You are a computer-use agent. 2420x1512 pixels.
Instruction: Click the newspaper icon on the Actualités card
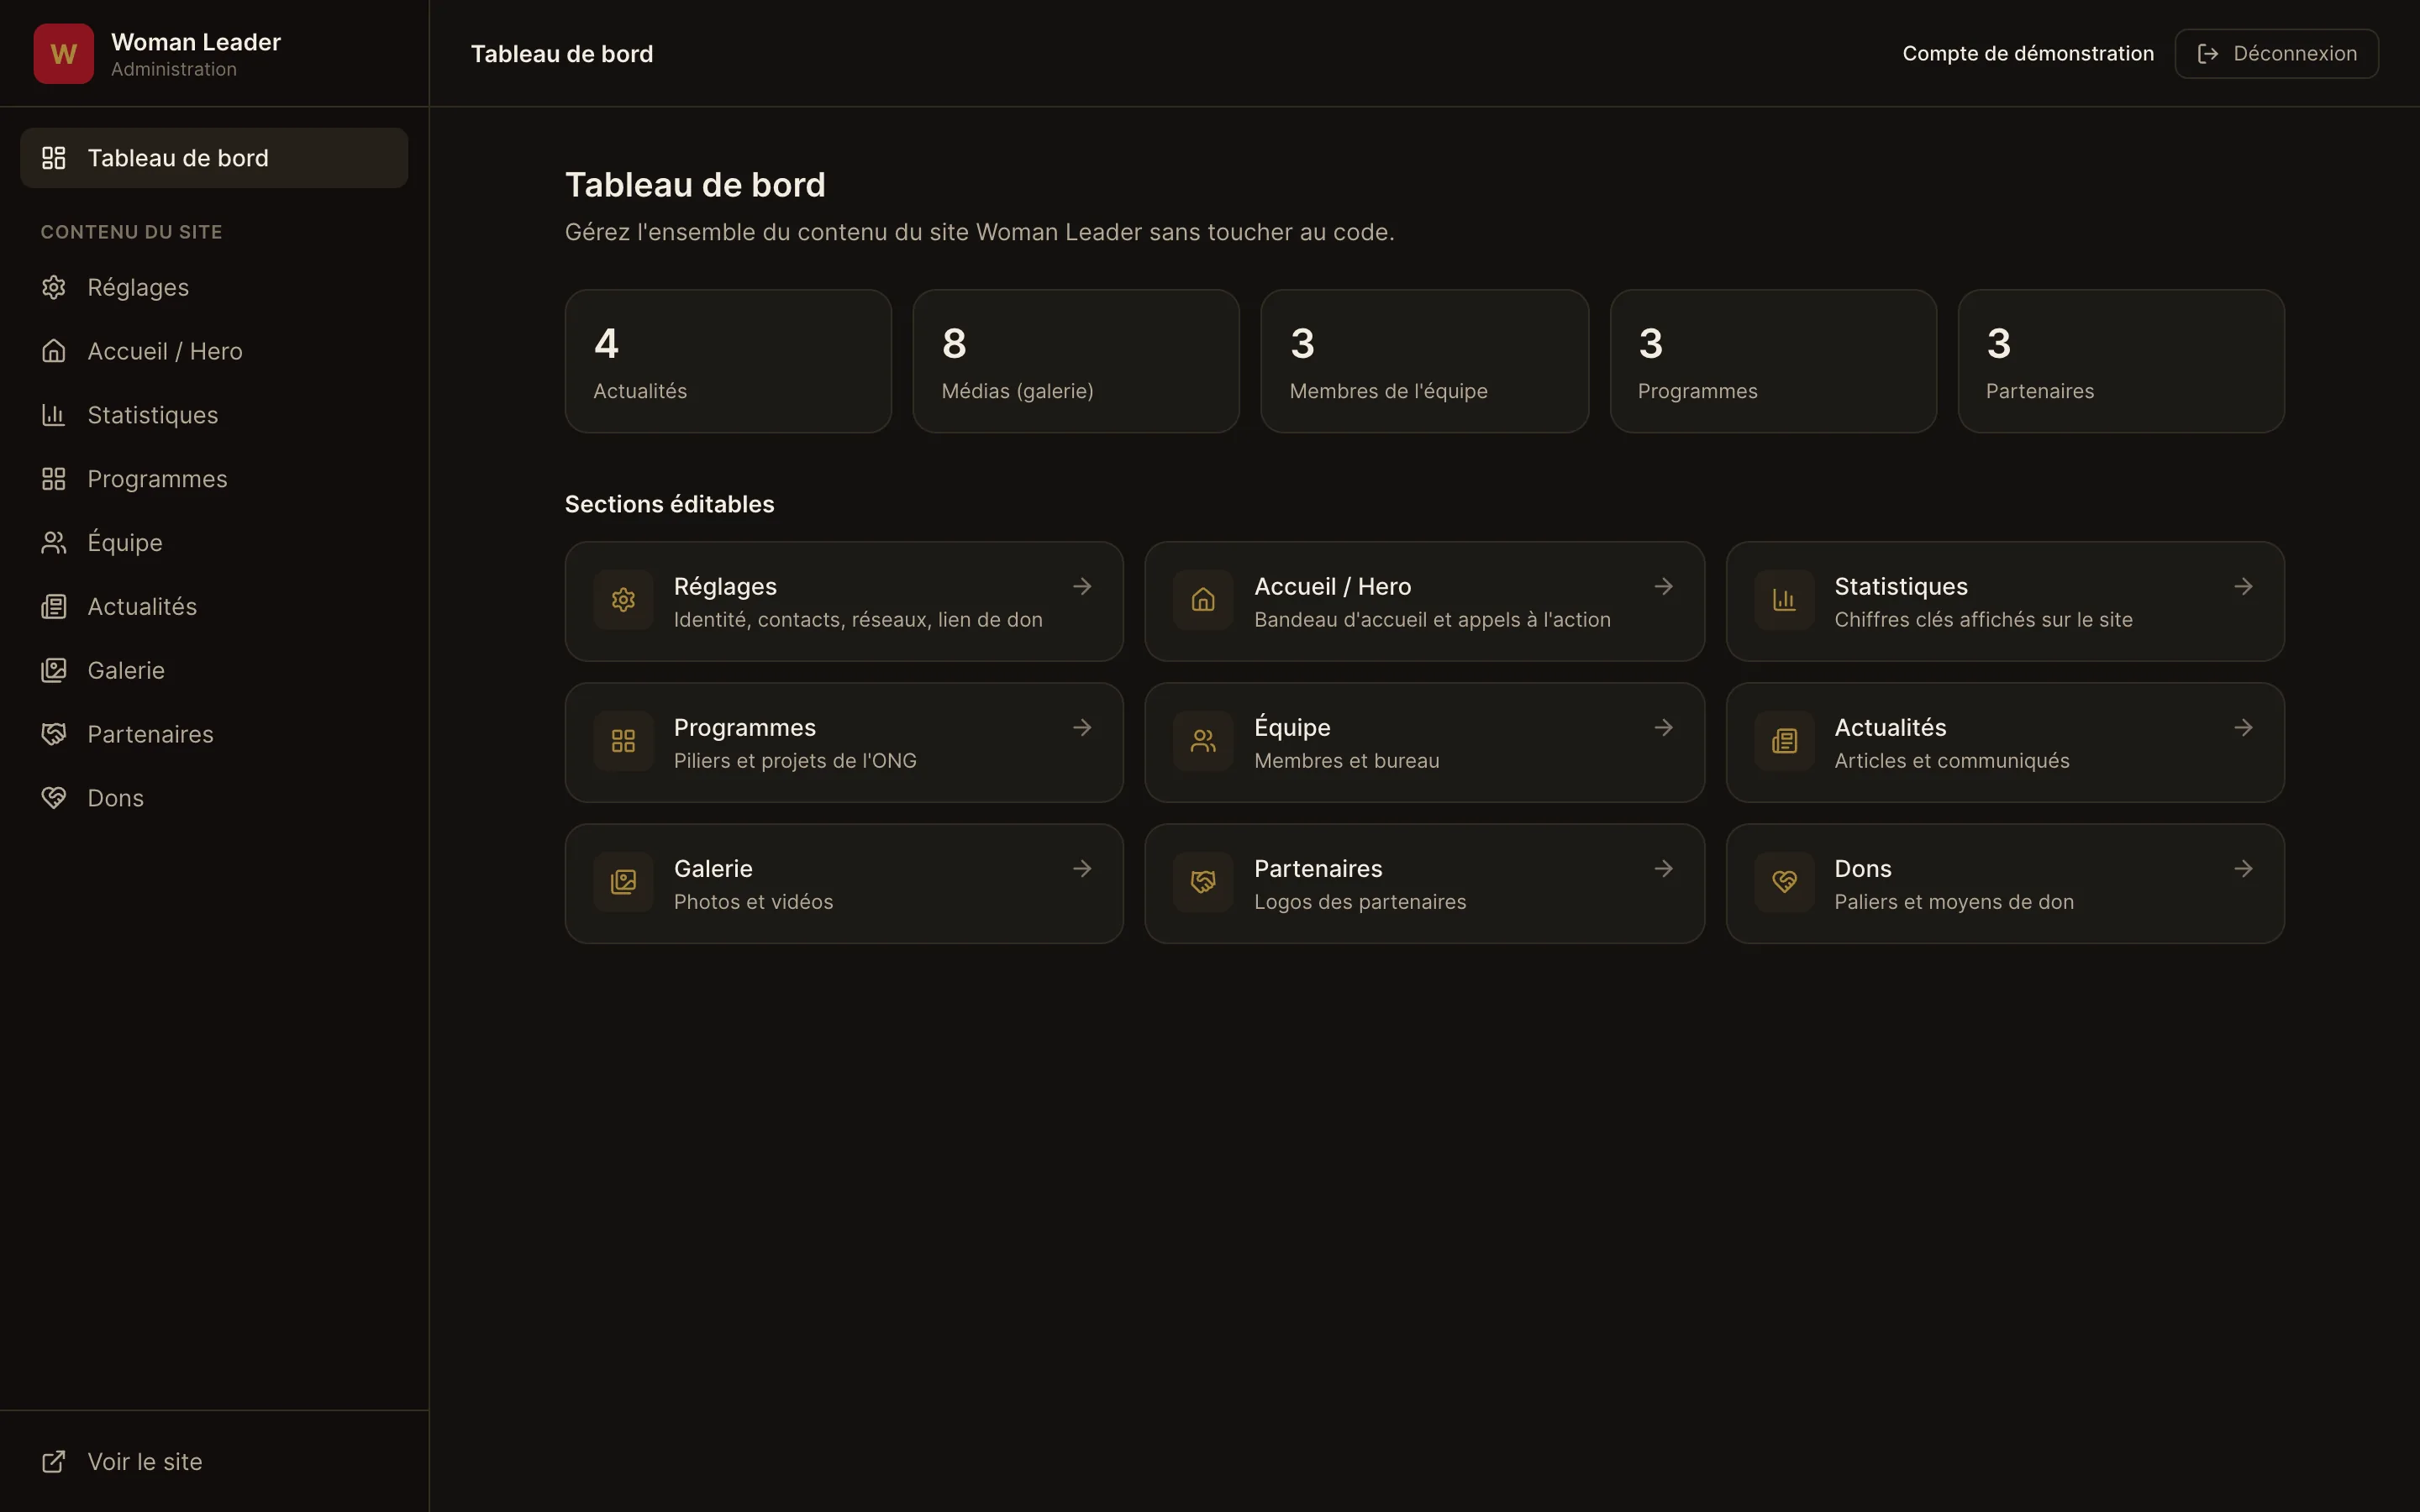click(1784, 741)
